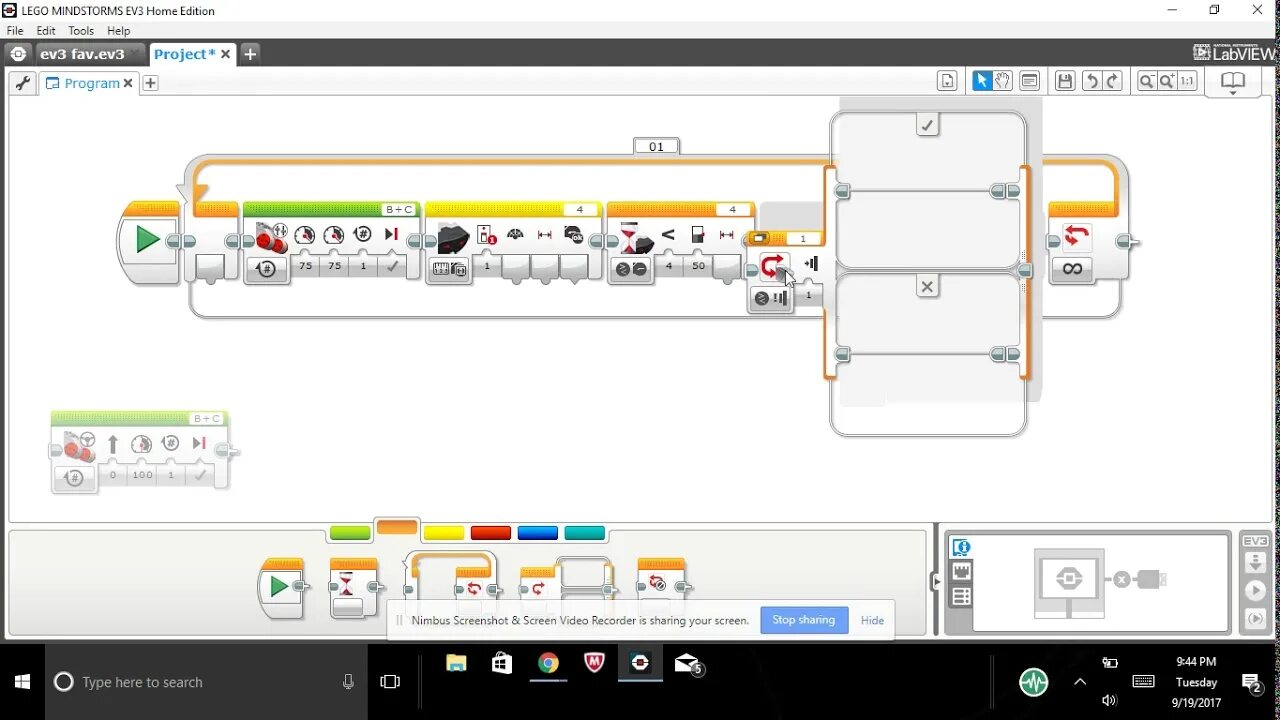Open loop infinity mode selector
Screen dimensions: 1280x720
[1072, 269]
